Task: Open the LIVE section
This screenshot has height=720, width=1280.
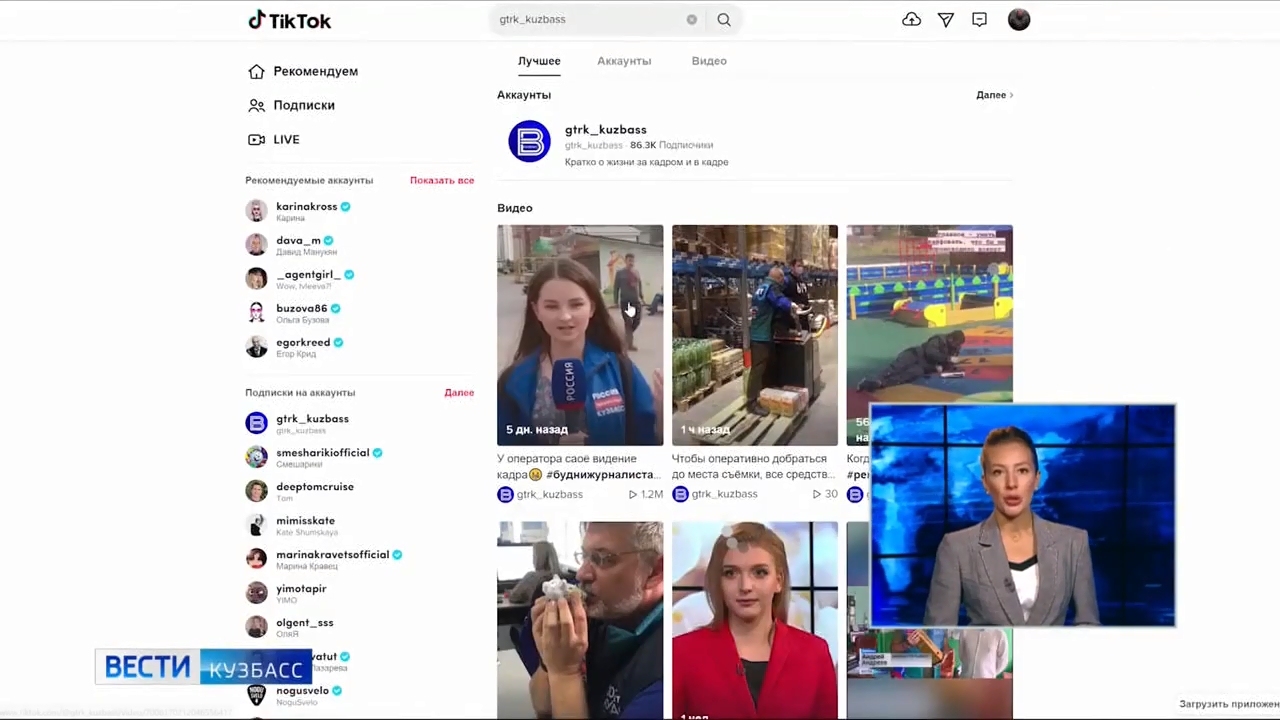Action: 285,139
